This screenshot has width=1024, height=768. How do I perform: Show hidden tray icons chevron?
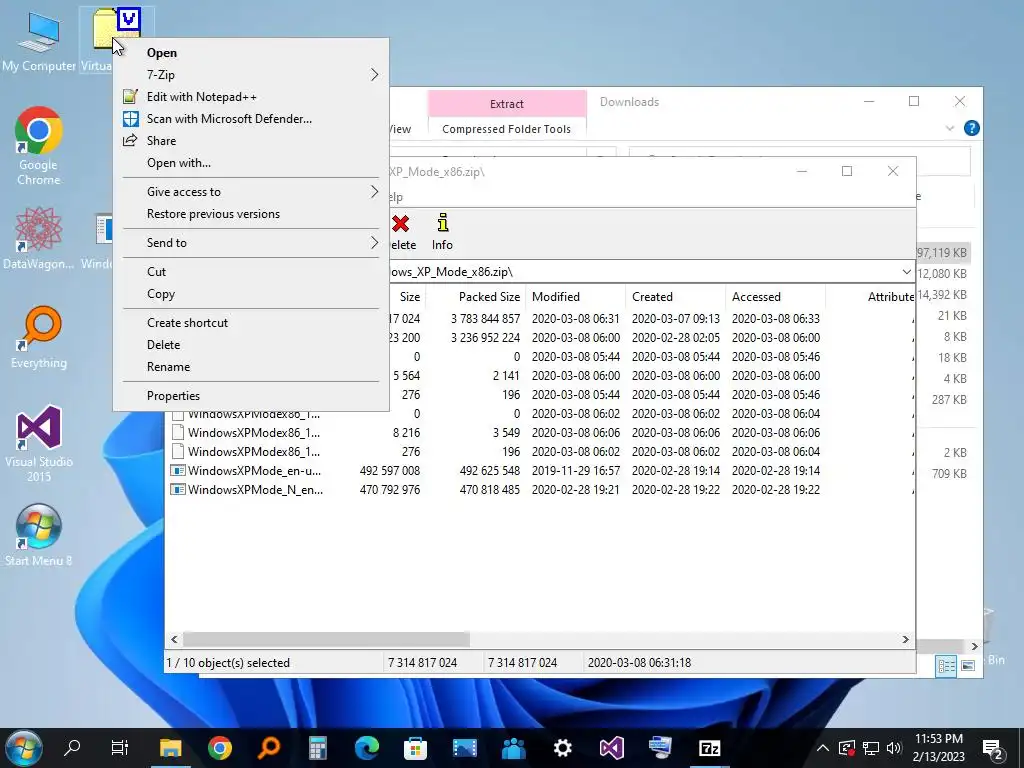click(x=823, y=748)
